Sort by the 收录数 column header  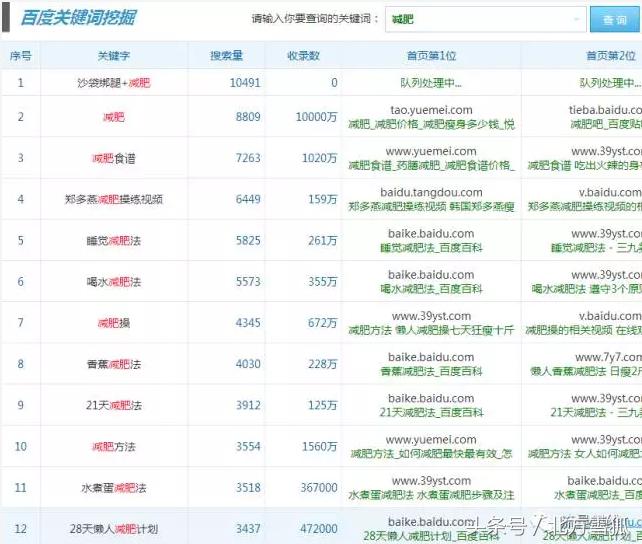coord(303,55)
